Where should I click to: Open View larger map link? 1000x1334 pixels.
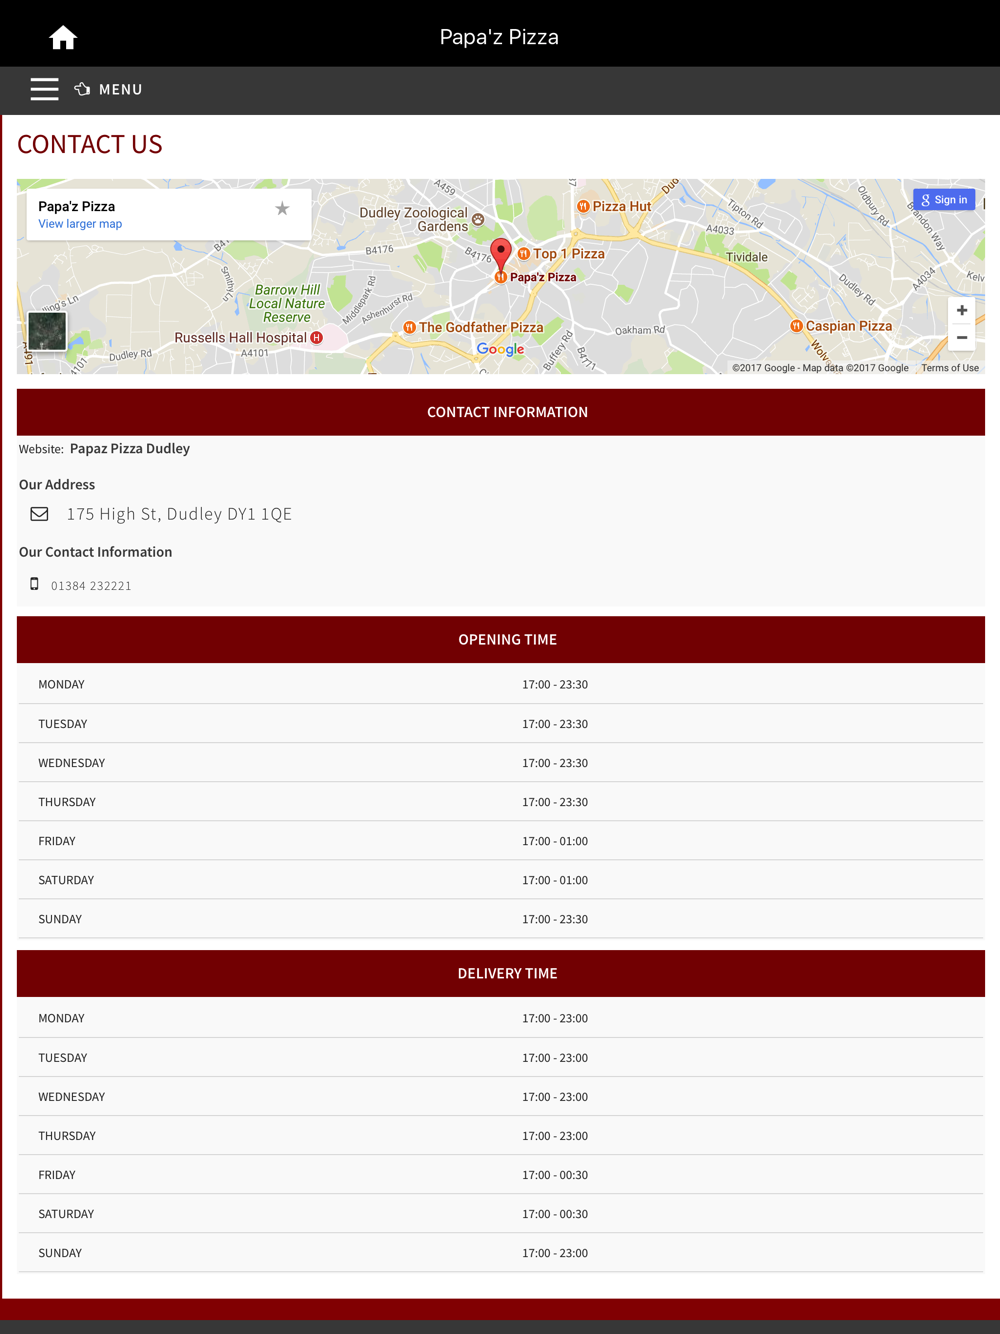pyautogui.click(x=80, y=224)
